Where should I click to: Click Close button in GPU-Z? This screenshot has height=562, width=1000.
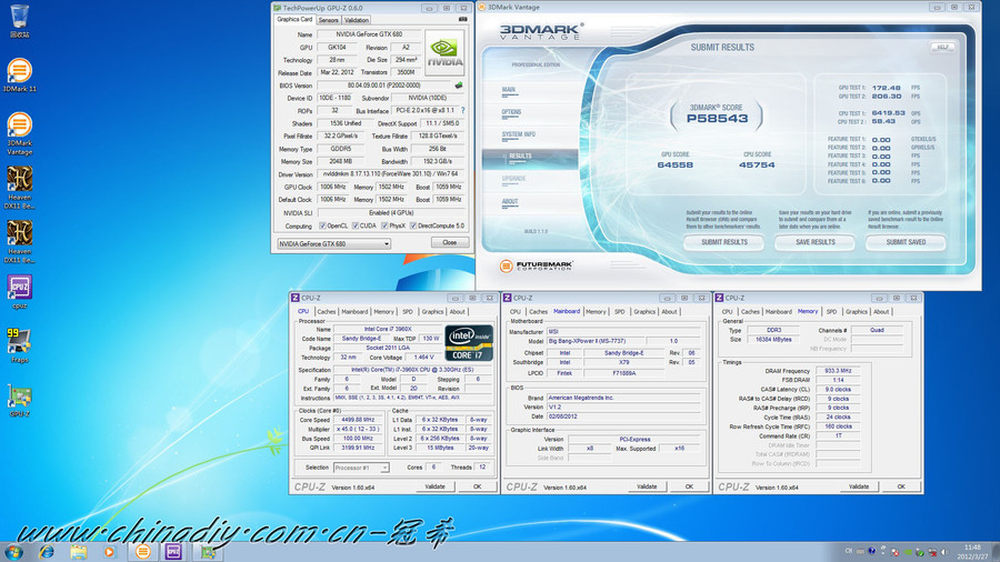click(450, 243)
